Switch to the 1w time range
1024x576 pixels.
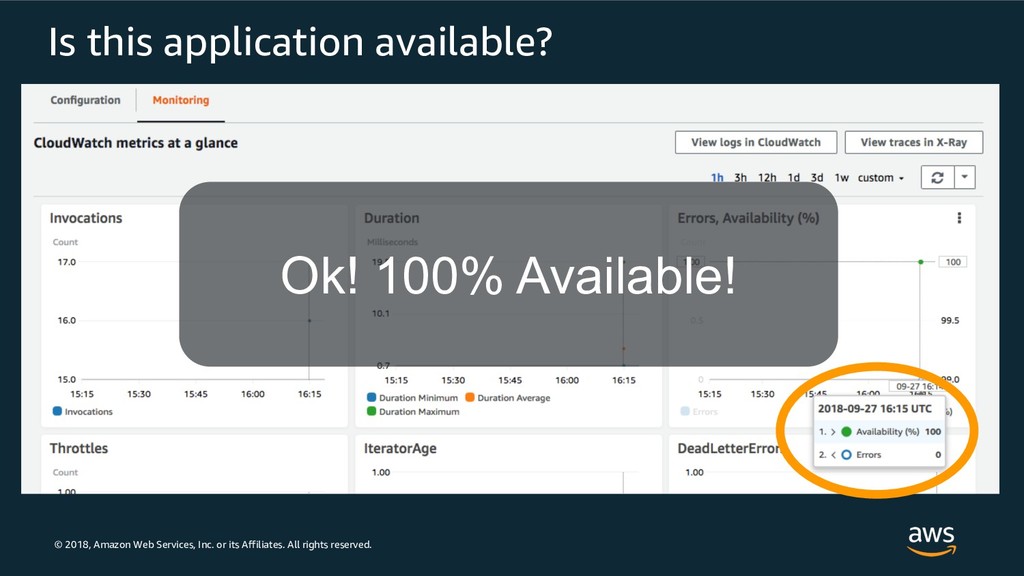point(842,178)
